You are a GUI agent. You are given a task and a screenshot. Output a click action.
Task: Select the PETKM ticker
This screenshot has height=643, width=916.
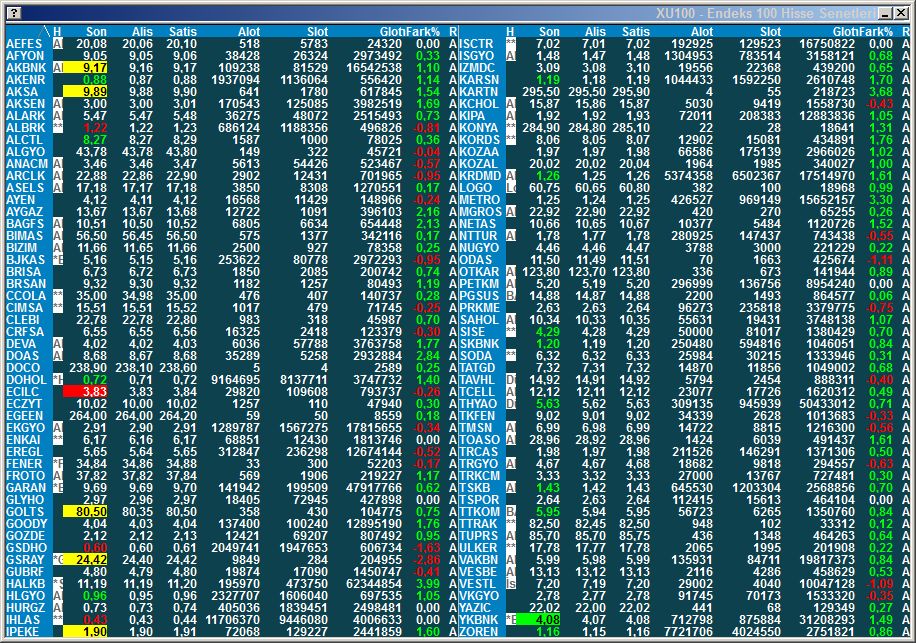click(480, 284)
